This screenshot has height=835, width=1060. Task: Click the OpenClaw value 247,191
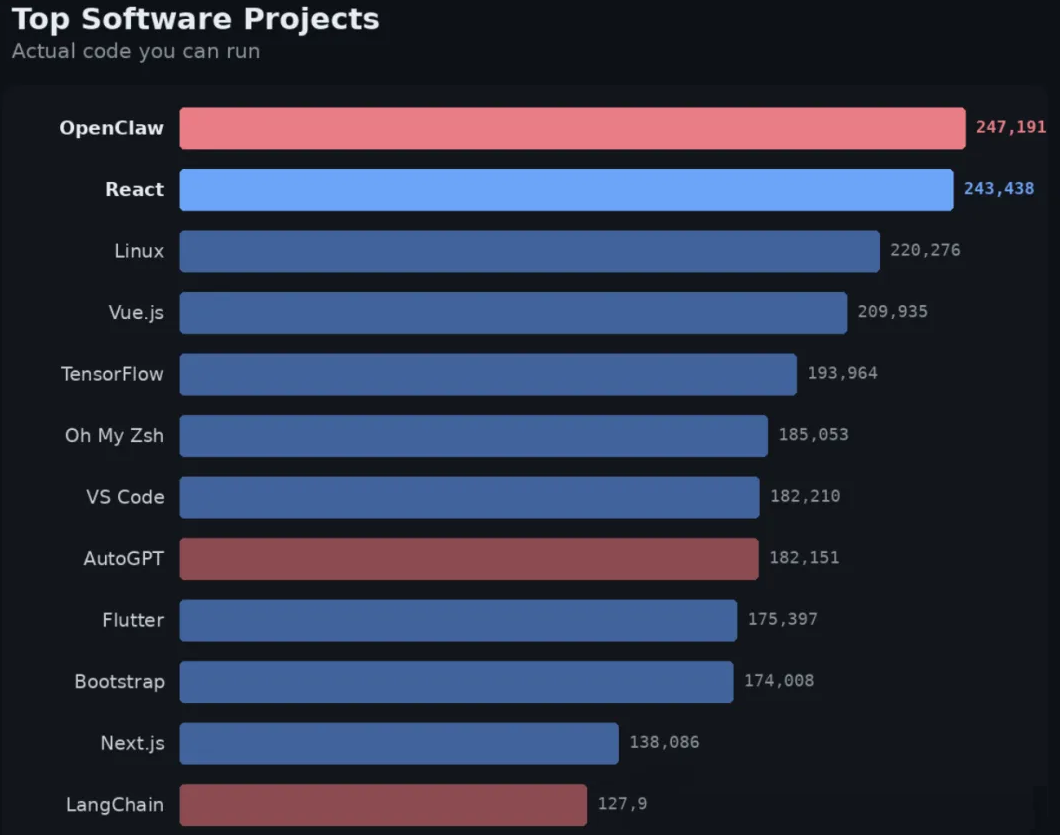coord(1011,127)
